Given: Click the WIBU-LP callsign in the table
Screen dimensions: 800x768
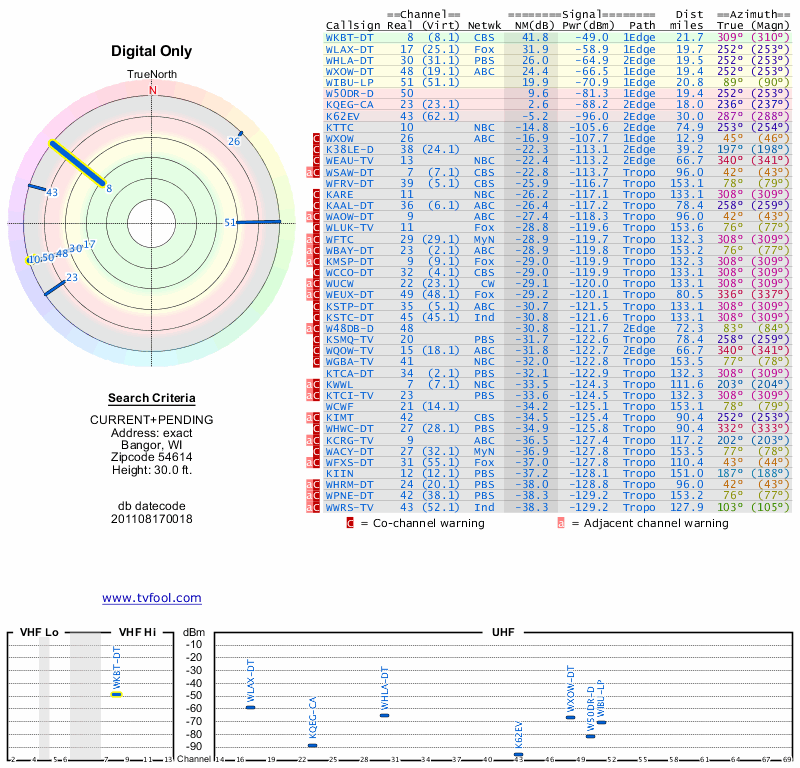Looking at the screenshot, I should pos(350,81).
